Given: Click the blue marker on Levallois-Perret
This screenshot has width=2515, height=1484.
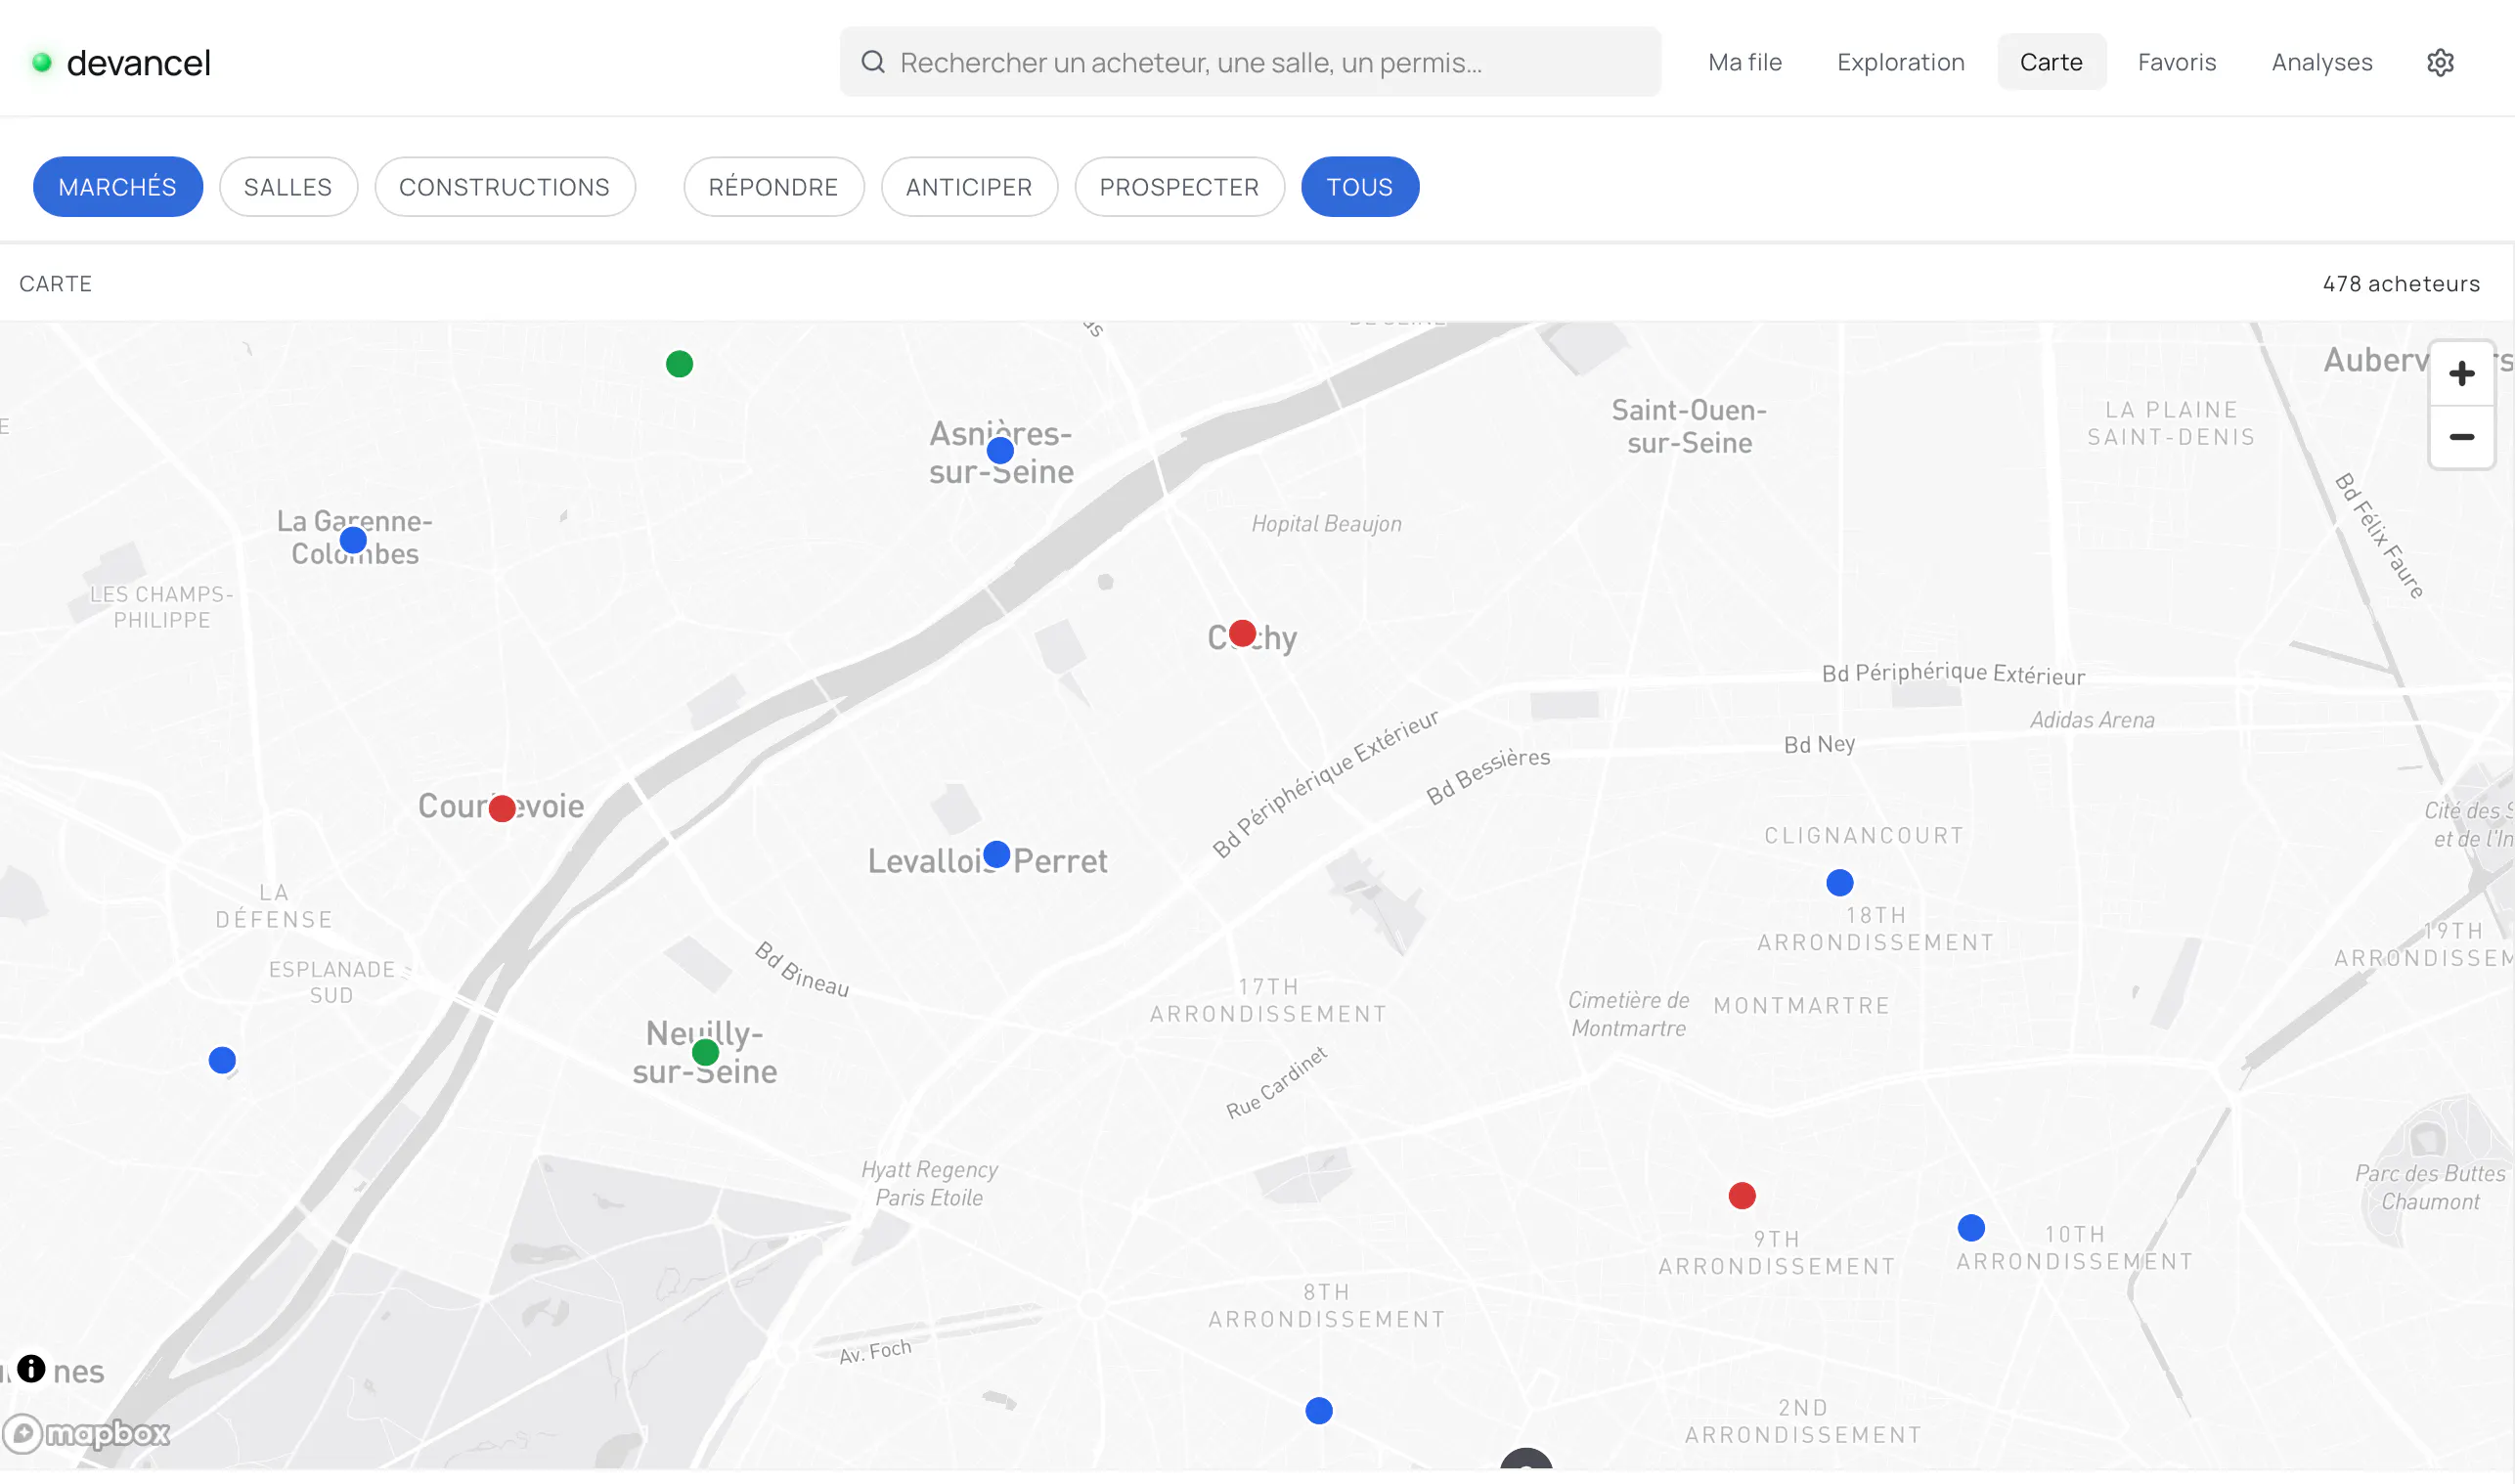Looking at the screenshot, I should pyautogui.click(x=996, y=854).
